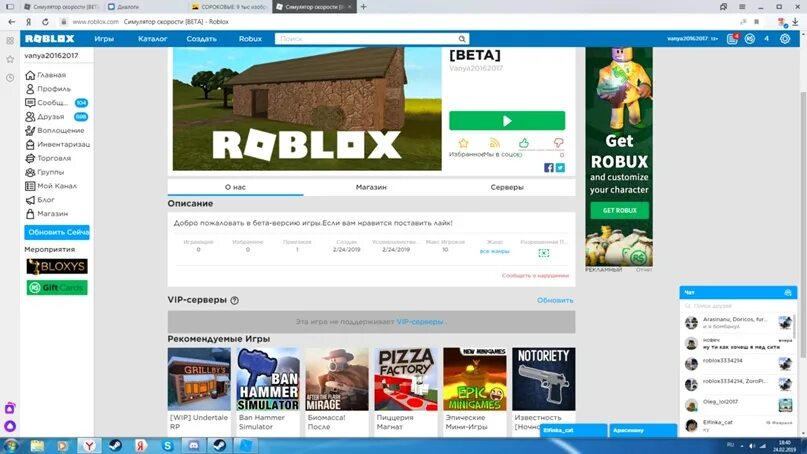Open Мой Канал in the sidebar
The width and height of the screenshot is (807, 454).
click(51, 186)
